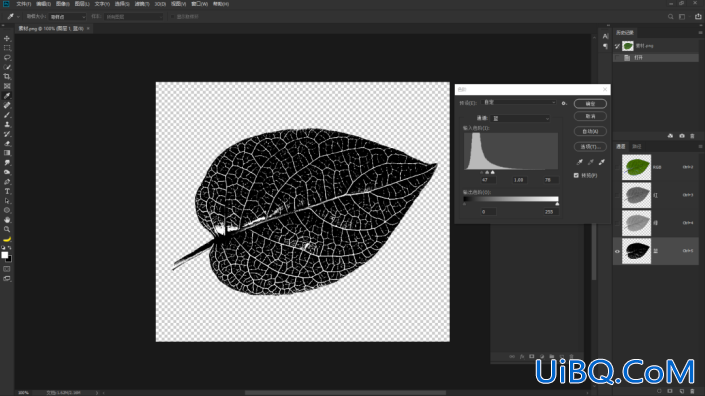The width and height of the screenshot is (705, 396).
Task: Click the output white level slider handle
Action: pyautogui.click(x=558, y=204)
